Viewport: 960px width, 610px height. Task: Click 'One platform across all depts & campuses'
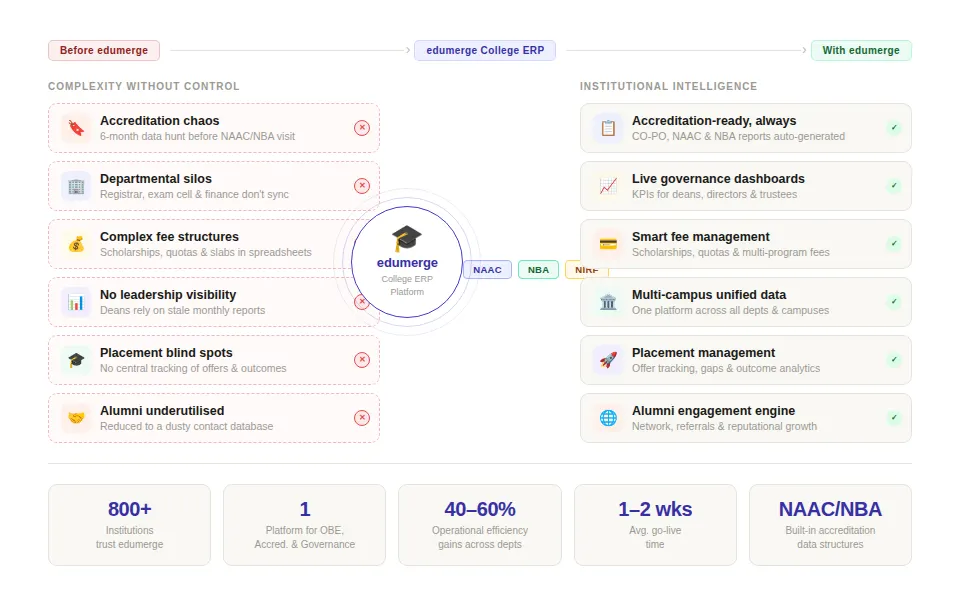click(x=730, y=311)
